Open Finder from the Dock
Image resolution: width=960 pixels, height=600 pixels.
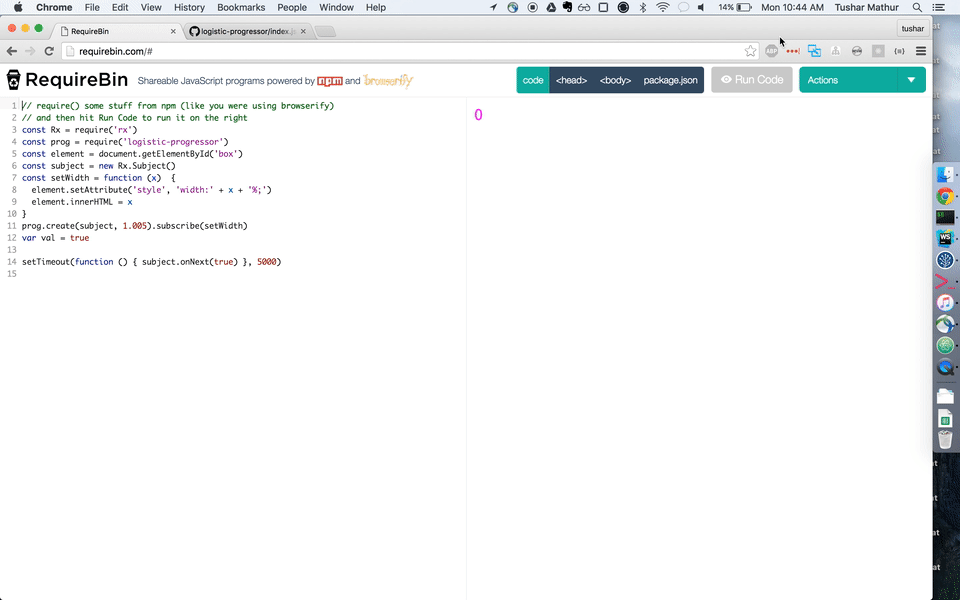[x=945, y=174]
